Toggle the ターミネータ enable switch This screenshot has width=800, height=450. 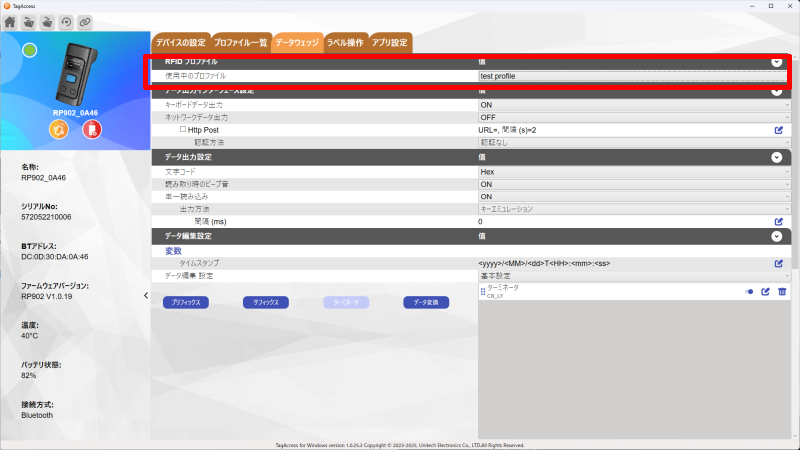tap(749, 292)
